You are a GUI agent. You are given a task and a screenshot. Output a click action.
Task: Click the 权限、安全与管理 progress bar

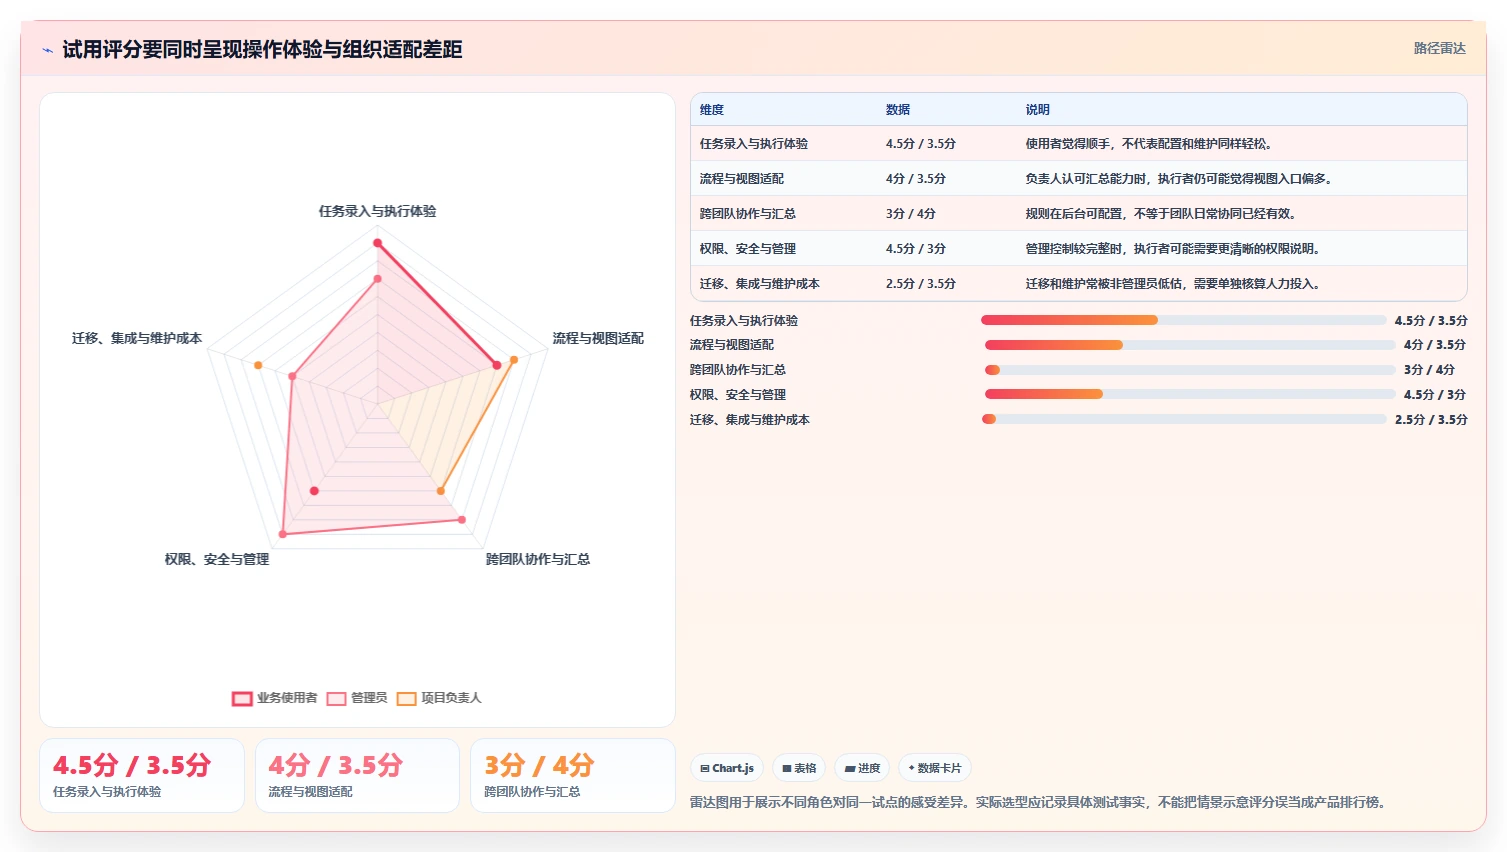(x=1189, y=394)
